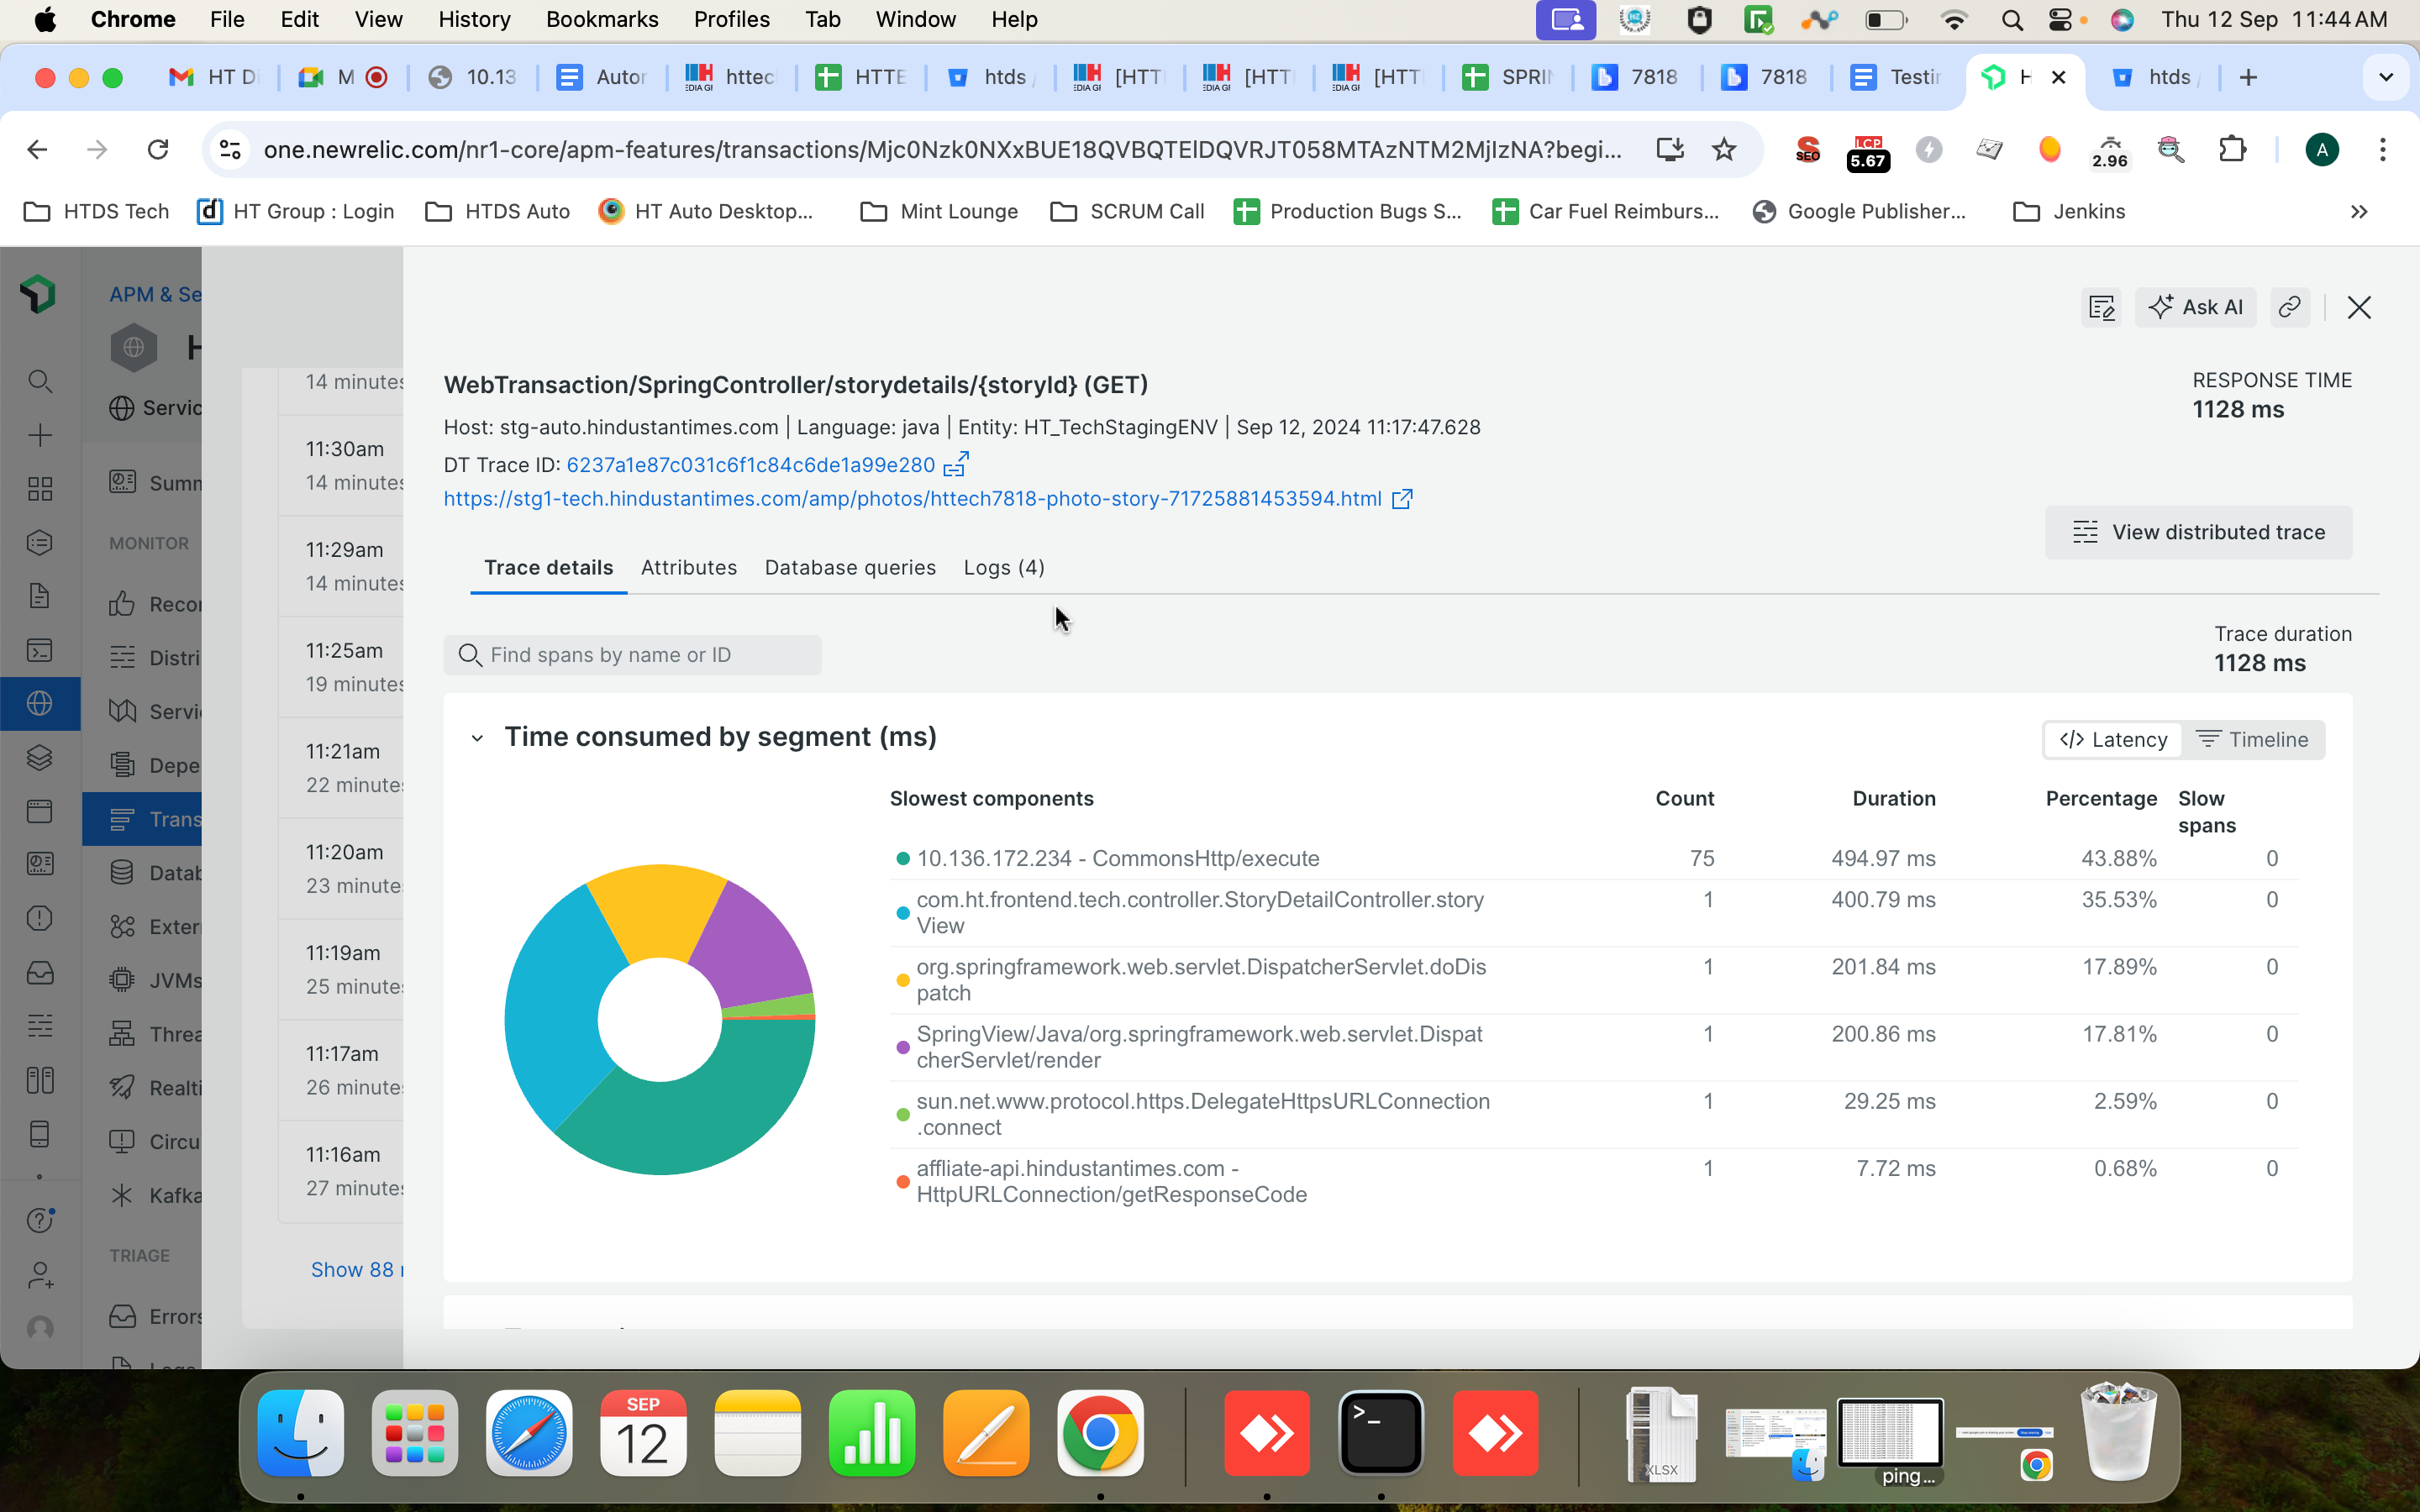The image size is (2420, 1512).
Task: Click the teal CommonsHttp segment in donut chart
Action: (700, 1125)
